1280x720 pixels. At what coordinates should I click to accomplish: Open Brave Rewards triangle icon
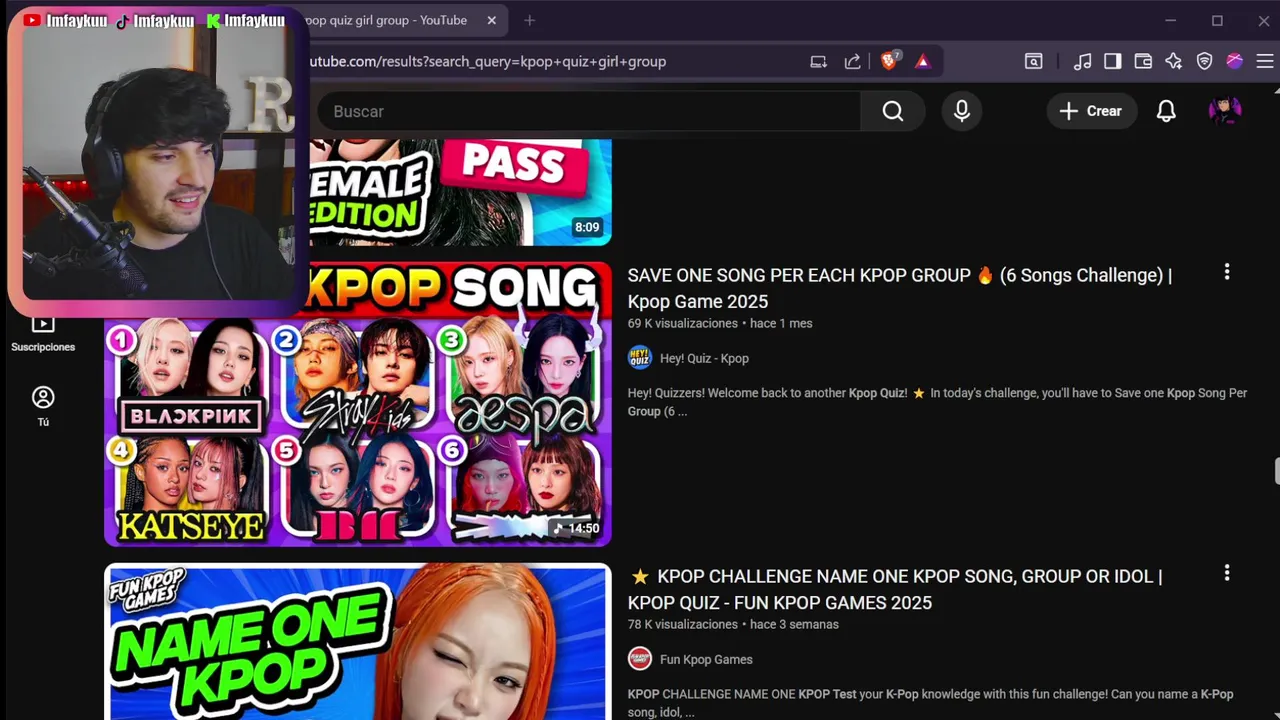click(922, 61)
